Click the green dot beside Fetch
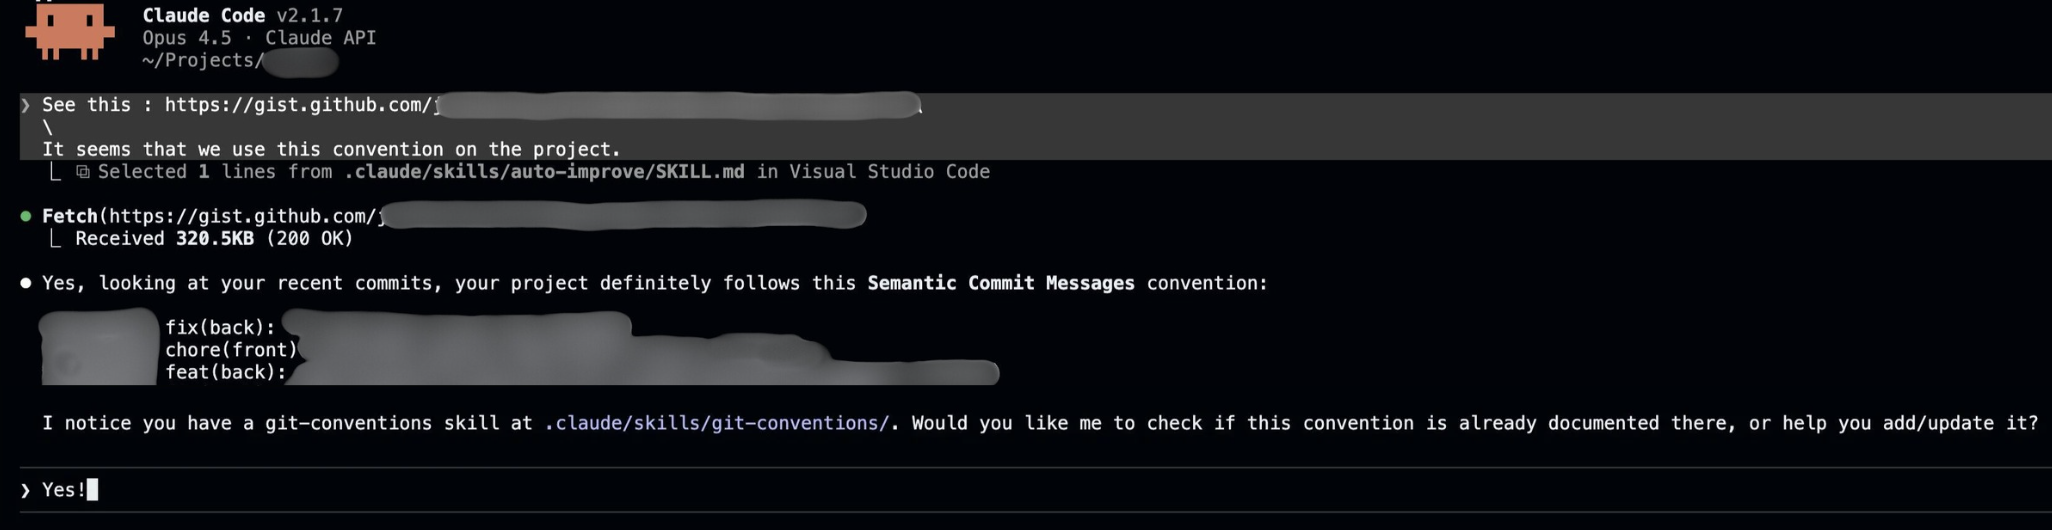Screen dimensions: 2052x530 pyautogui.click(x=26, y=216)
